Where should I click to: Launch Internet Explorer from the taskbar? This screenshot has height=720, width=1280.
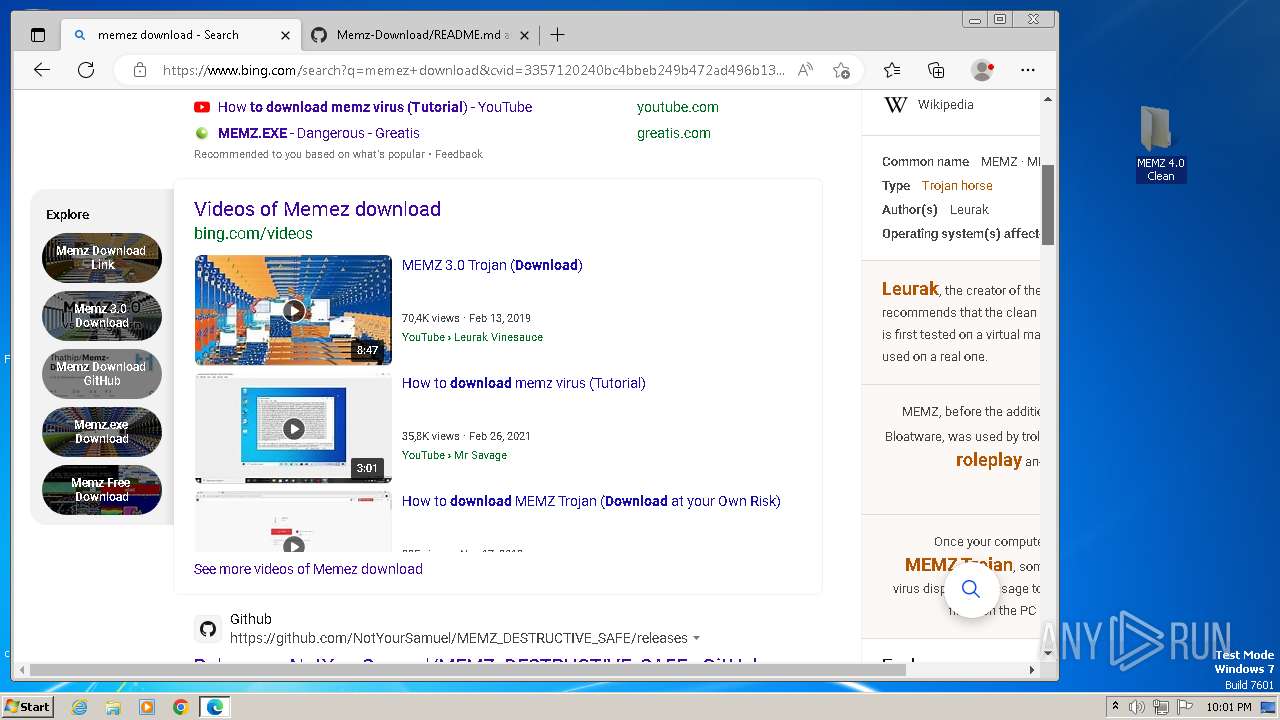[80, 707]
